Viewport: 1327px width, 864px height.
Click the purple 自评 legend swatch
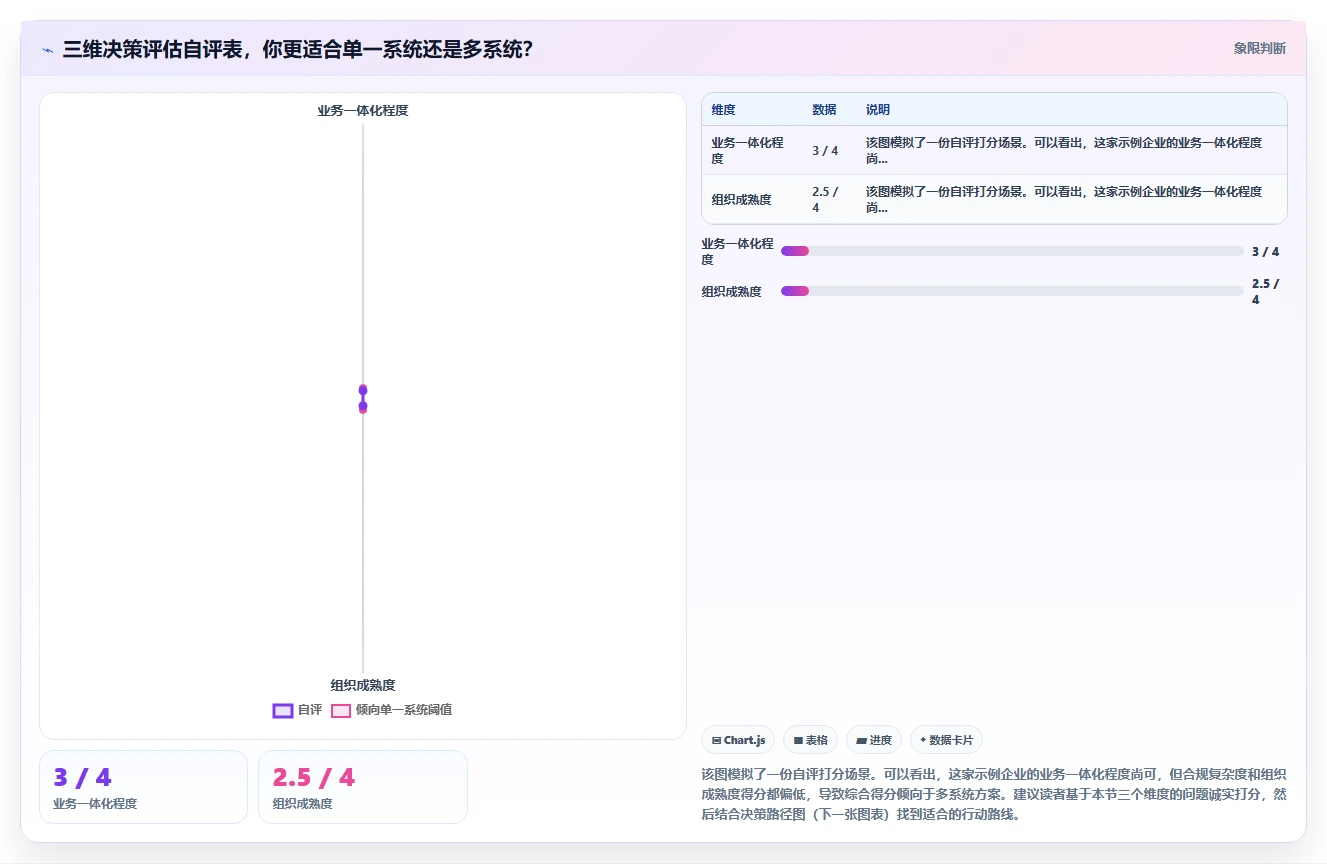(x=283, y=711)
